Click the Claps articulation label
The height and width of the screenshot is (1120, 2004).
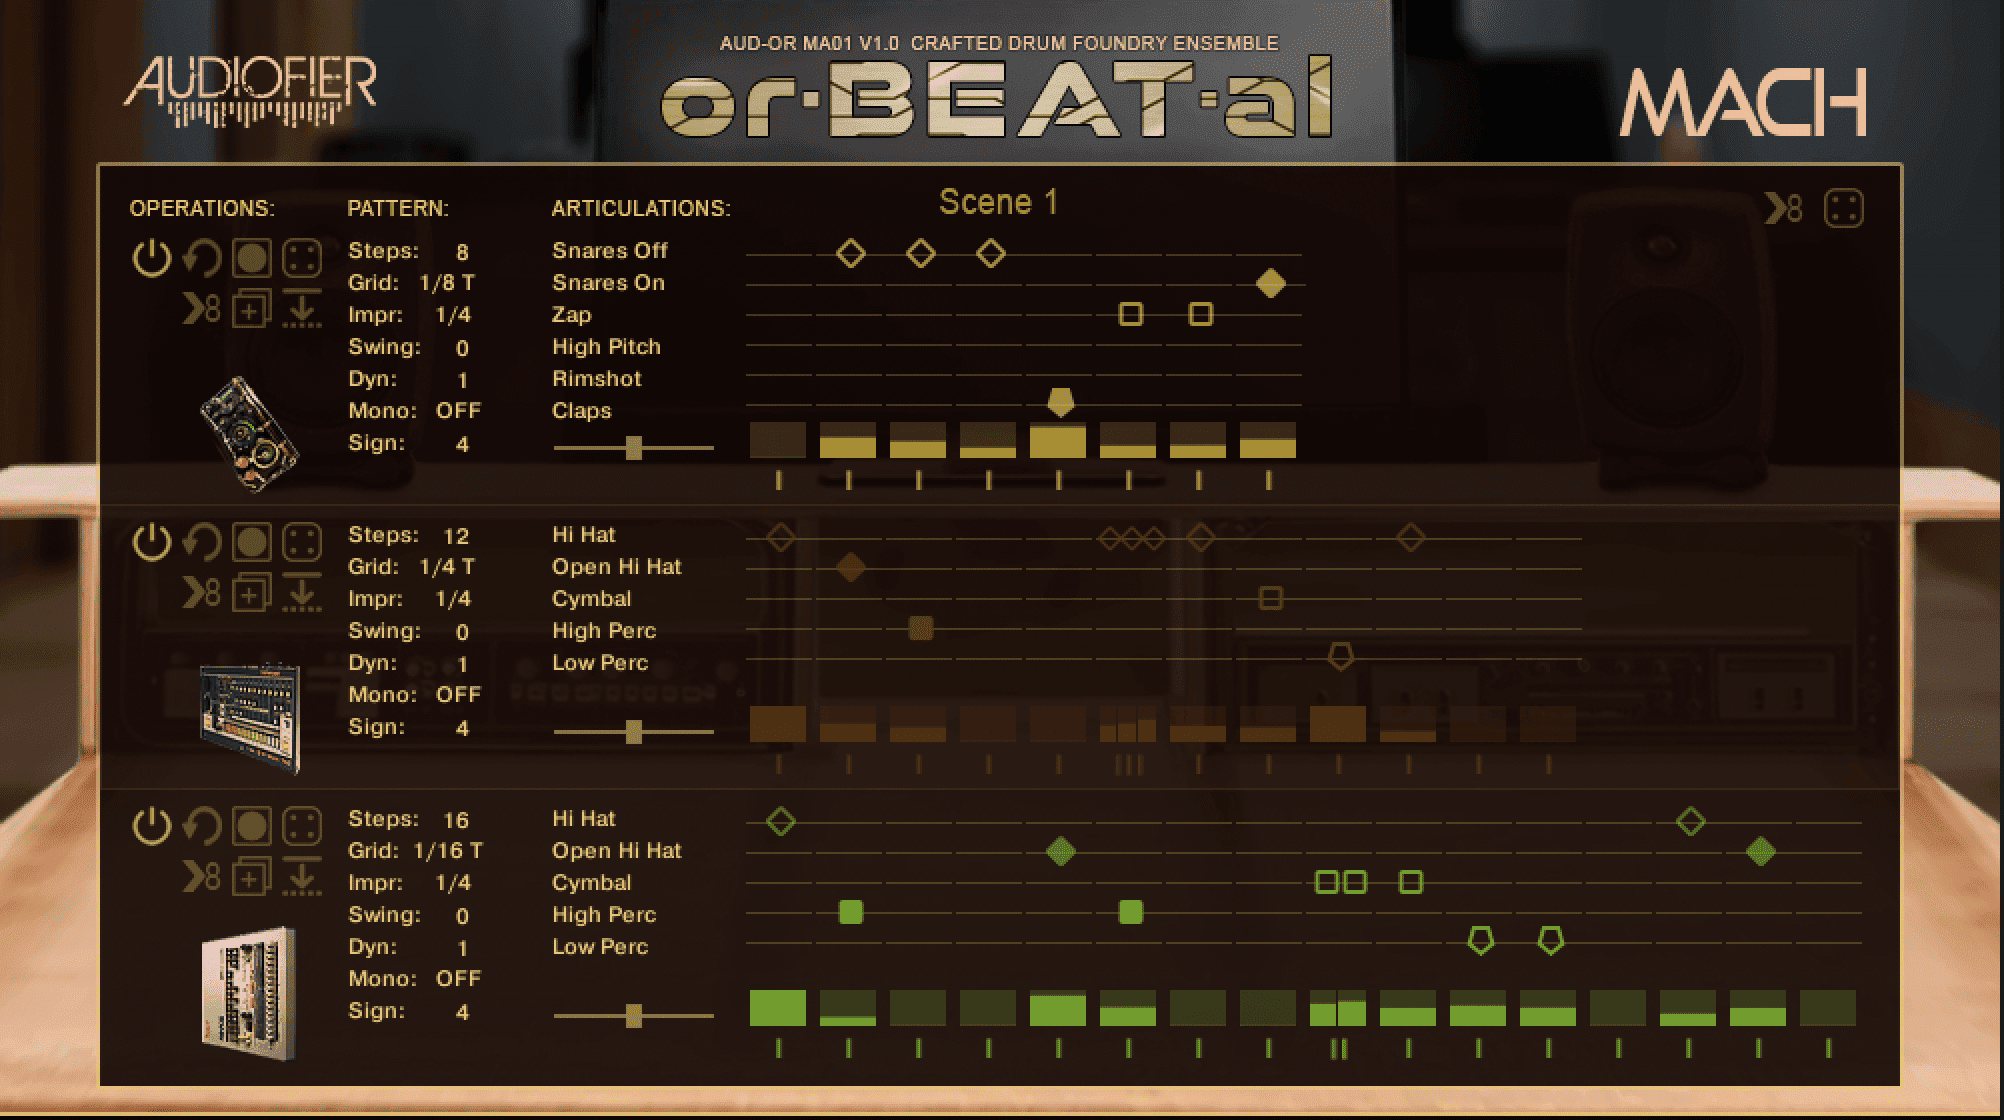tap(581, 411)
